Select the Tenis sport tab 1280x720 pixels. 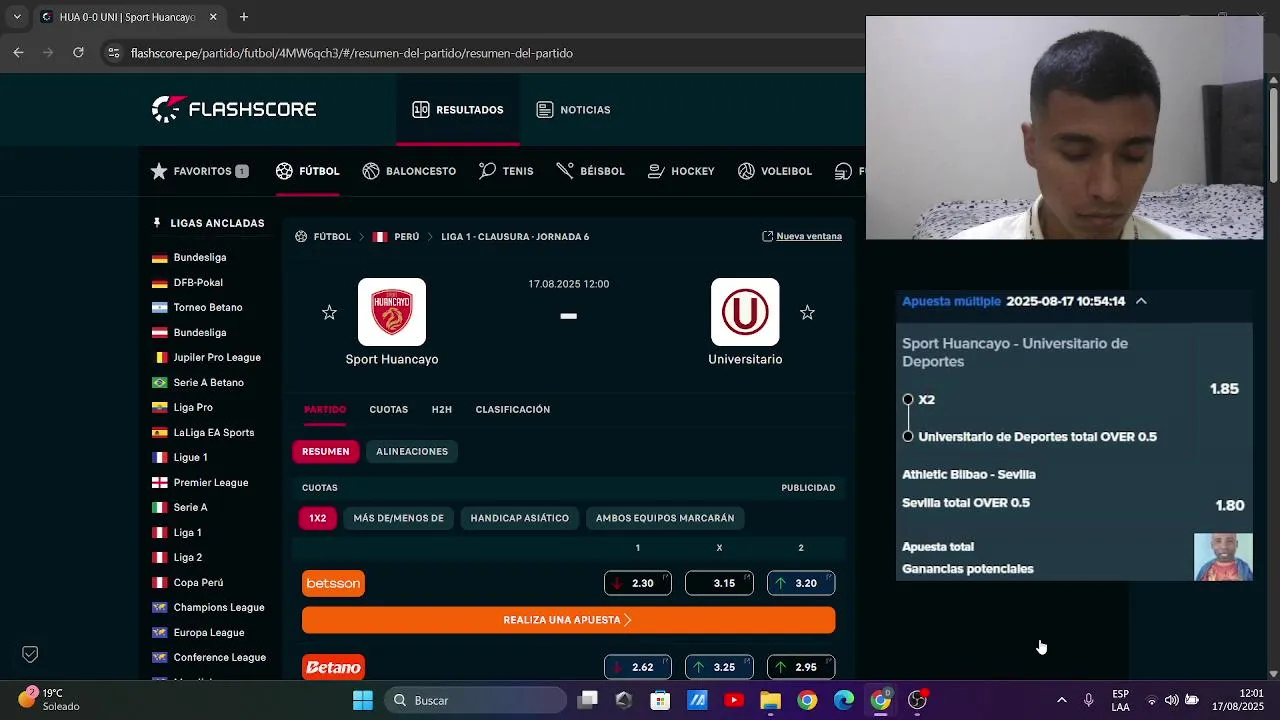click(x=506, y=171)
